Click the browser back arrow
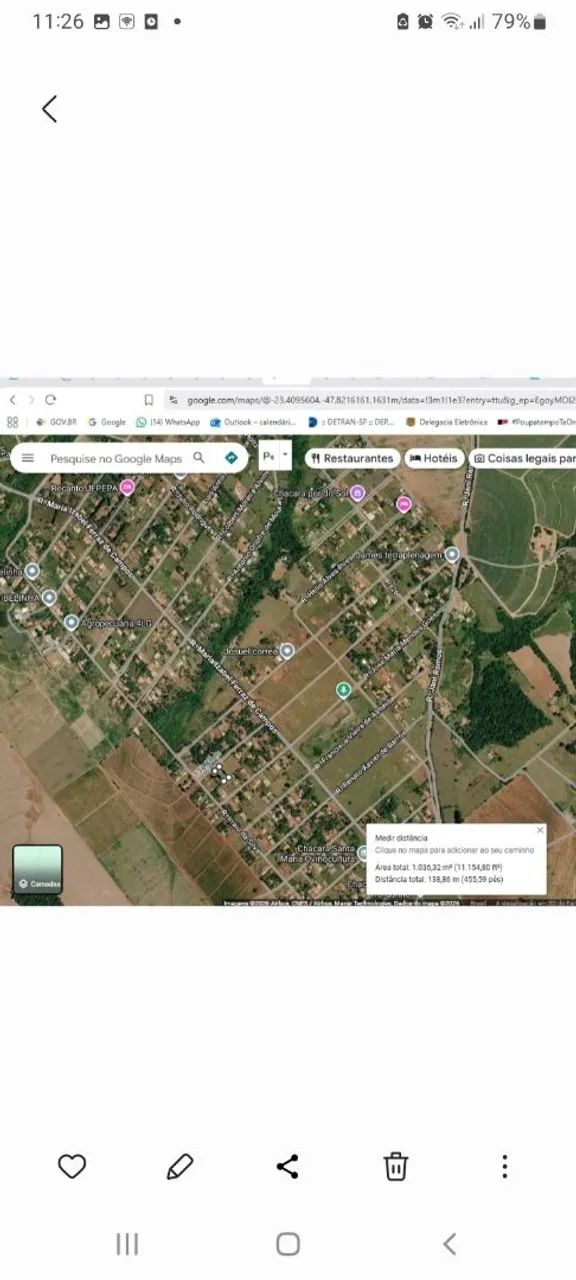The image size is (576, 1280). pyautogui.click(x=12, y=400)
